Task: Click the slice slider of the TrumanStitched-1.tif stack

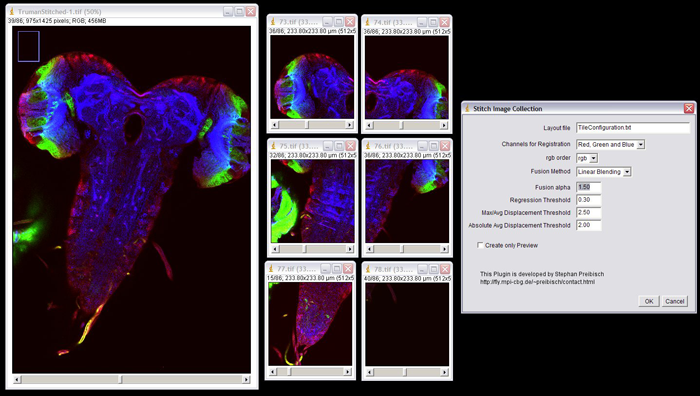Action: 131,379
